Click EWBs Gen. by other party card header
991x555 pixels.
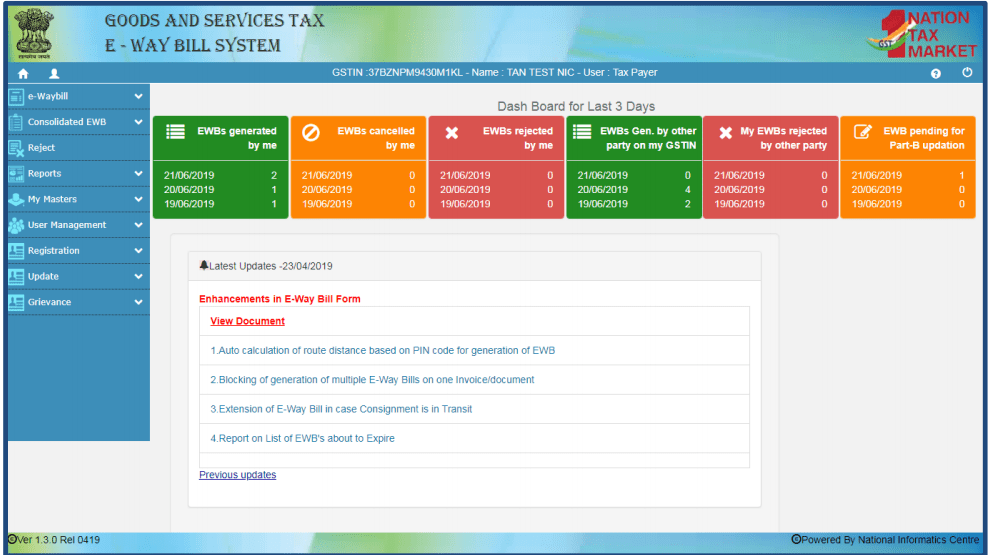coord(634,138)
